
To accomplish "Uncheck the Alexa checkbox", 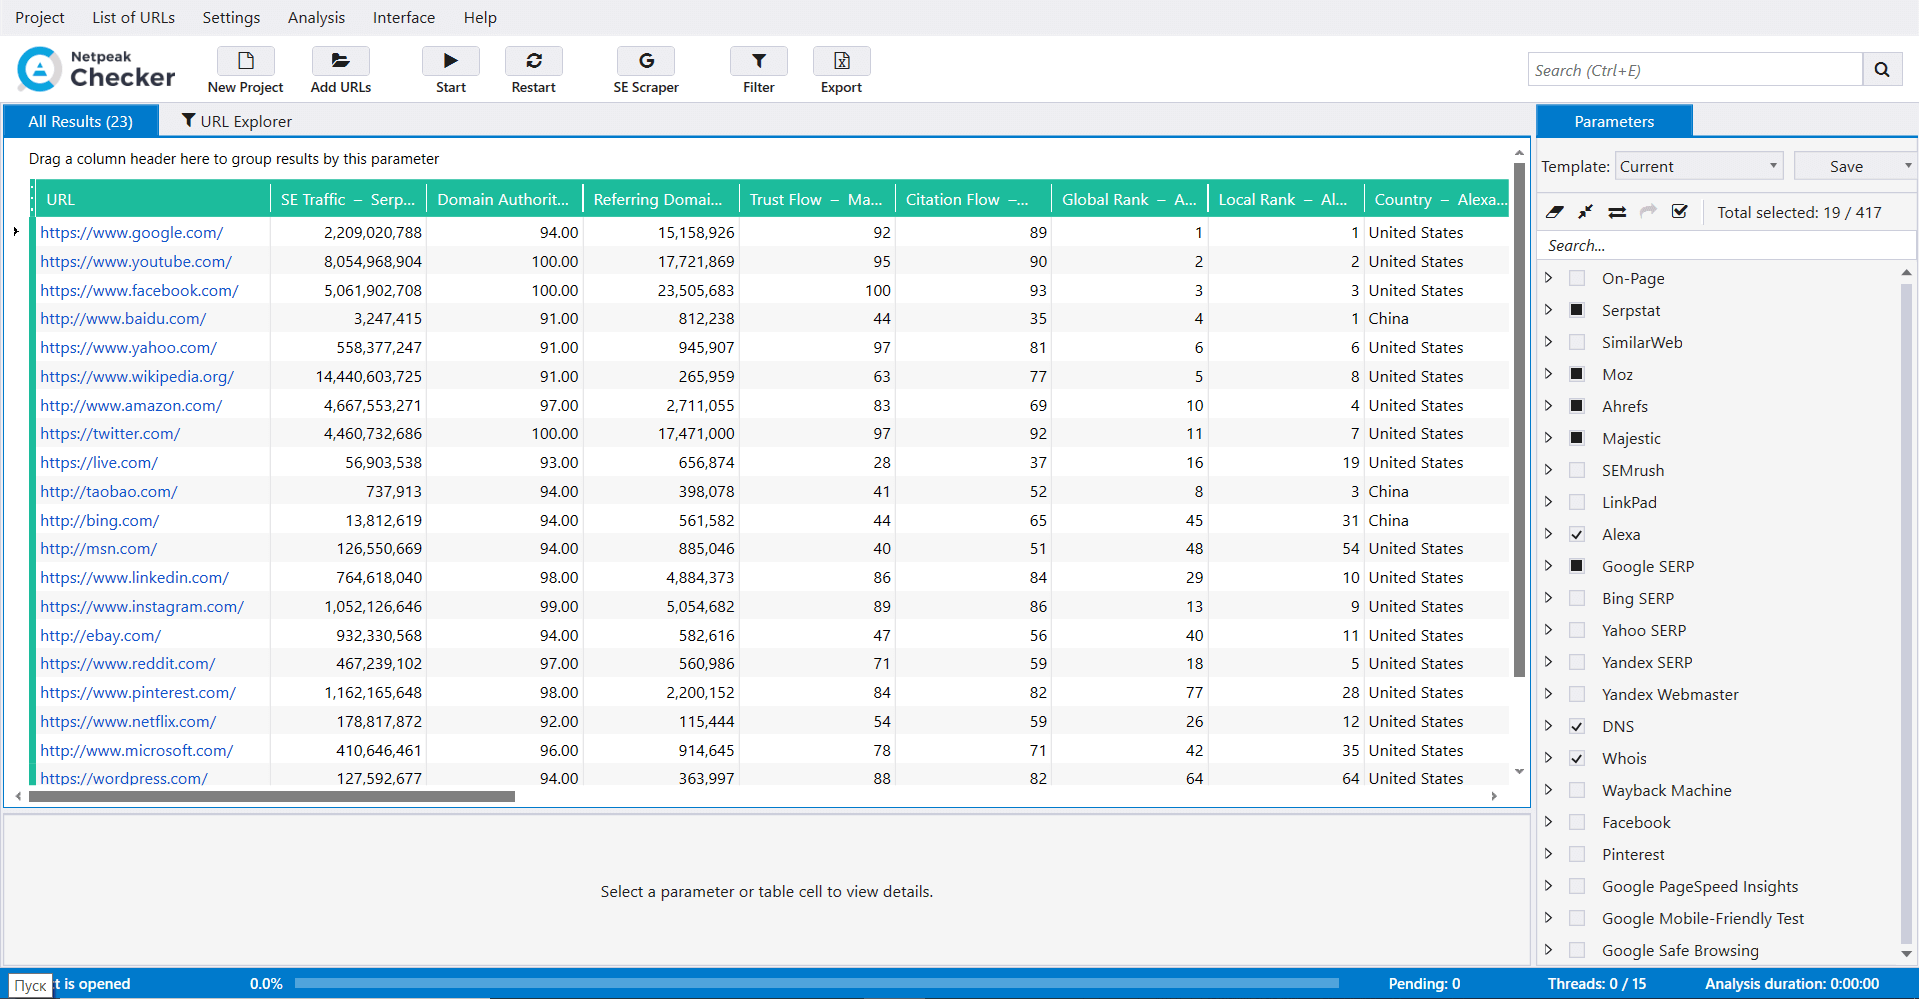I will pos(1577,534).
